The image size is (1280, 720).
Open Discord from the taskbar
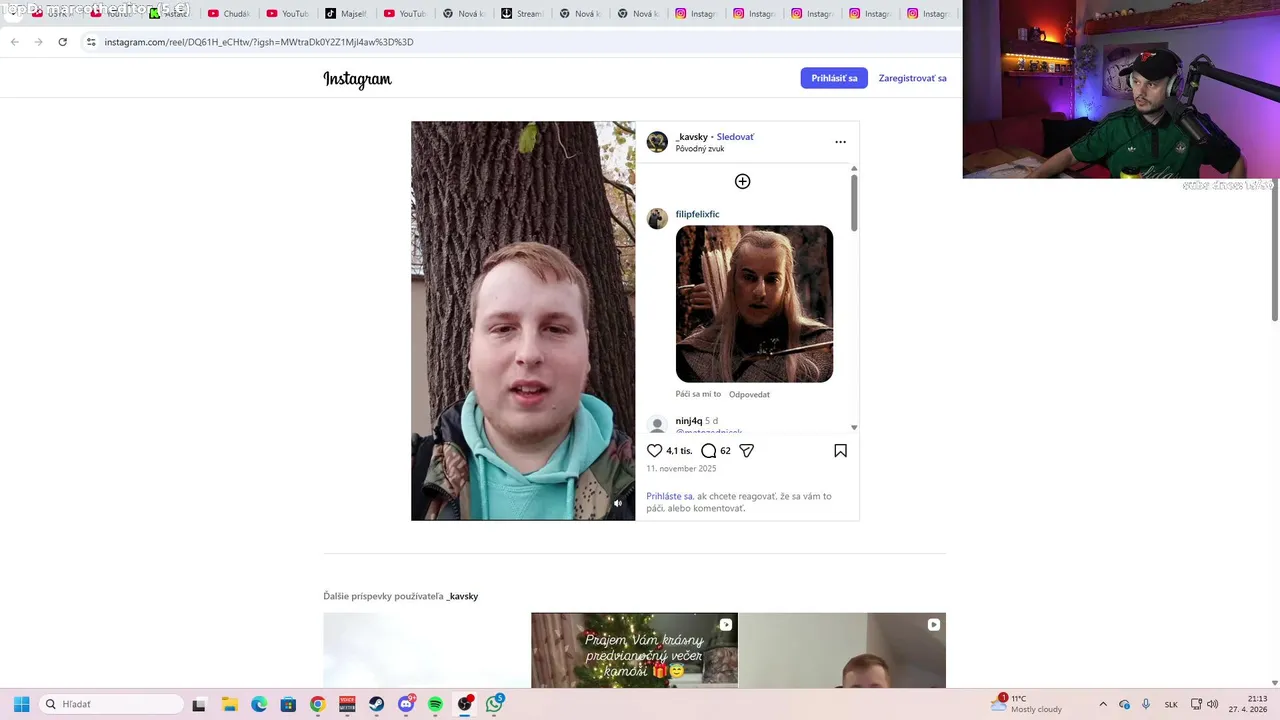(x=406, y=704)
